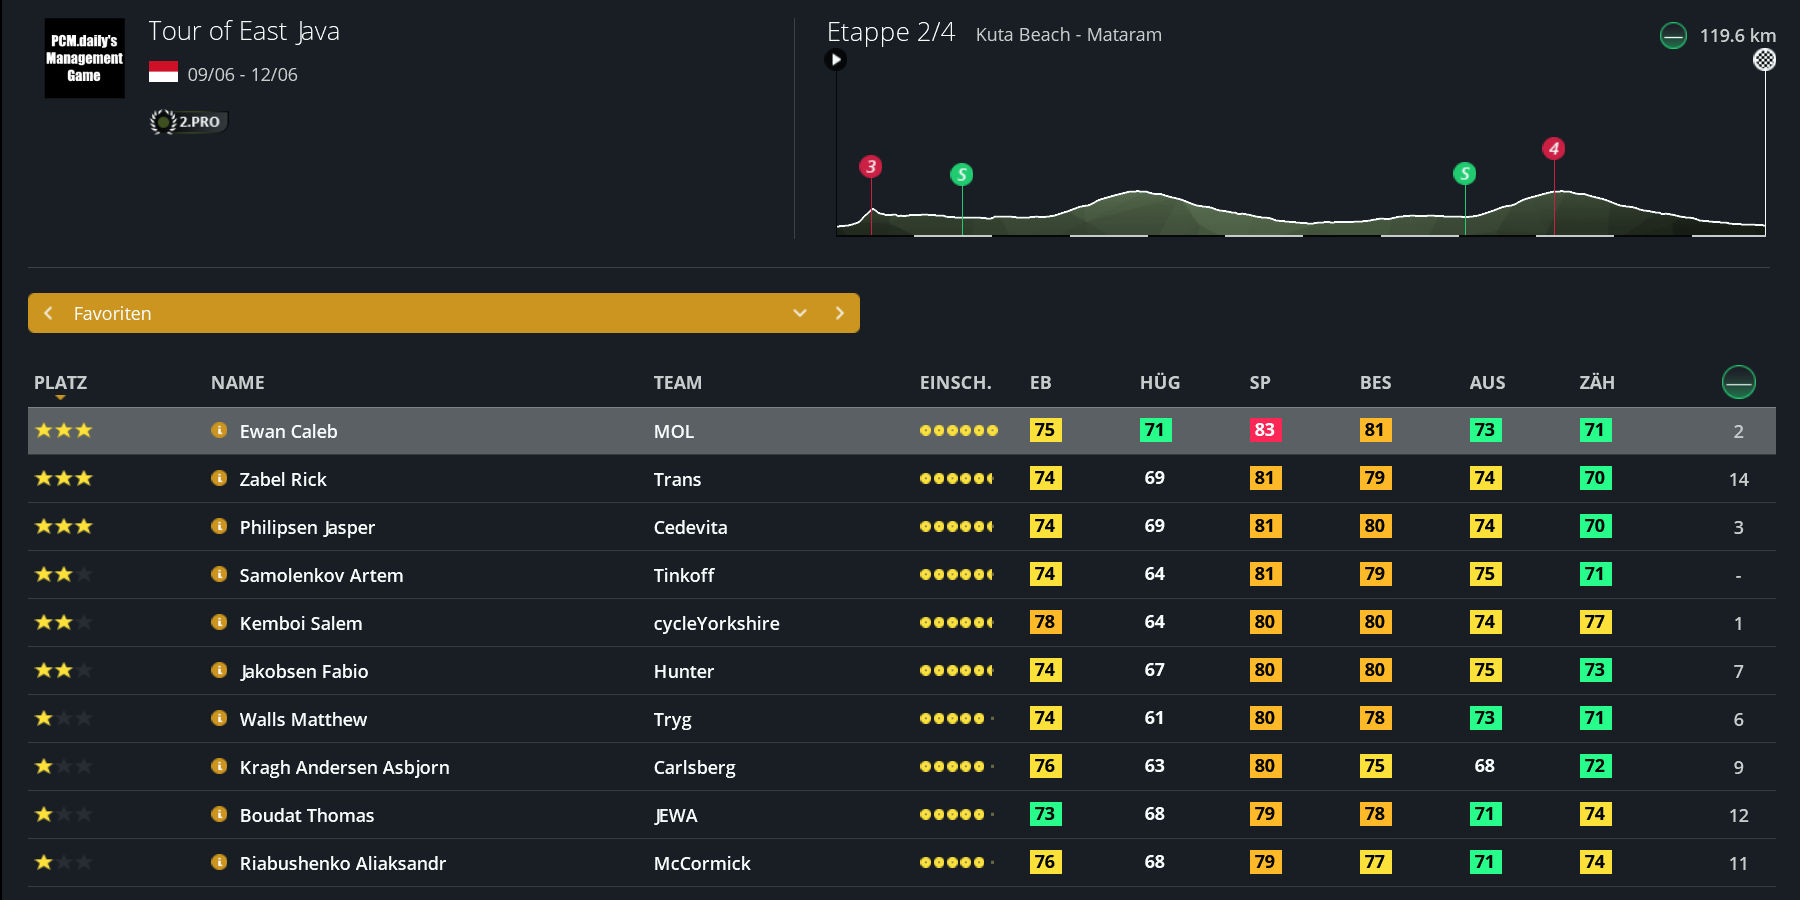Click the checkered finish flag on profile
This screenshot has height=900, width=1800.
[x=1765, y=60]
